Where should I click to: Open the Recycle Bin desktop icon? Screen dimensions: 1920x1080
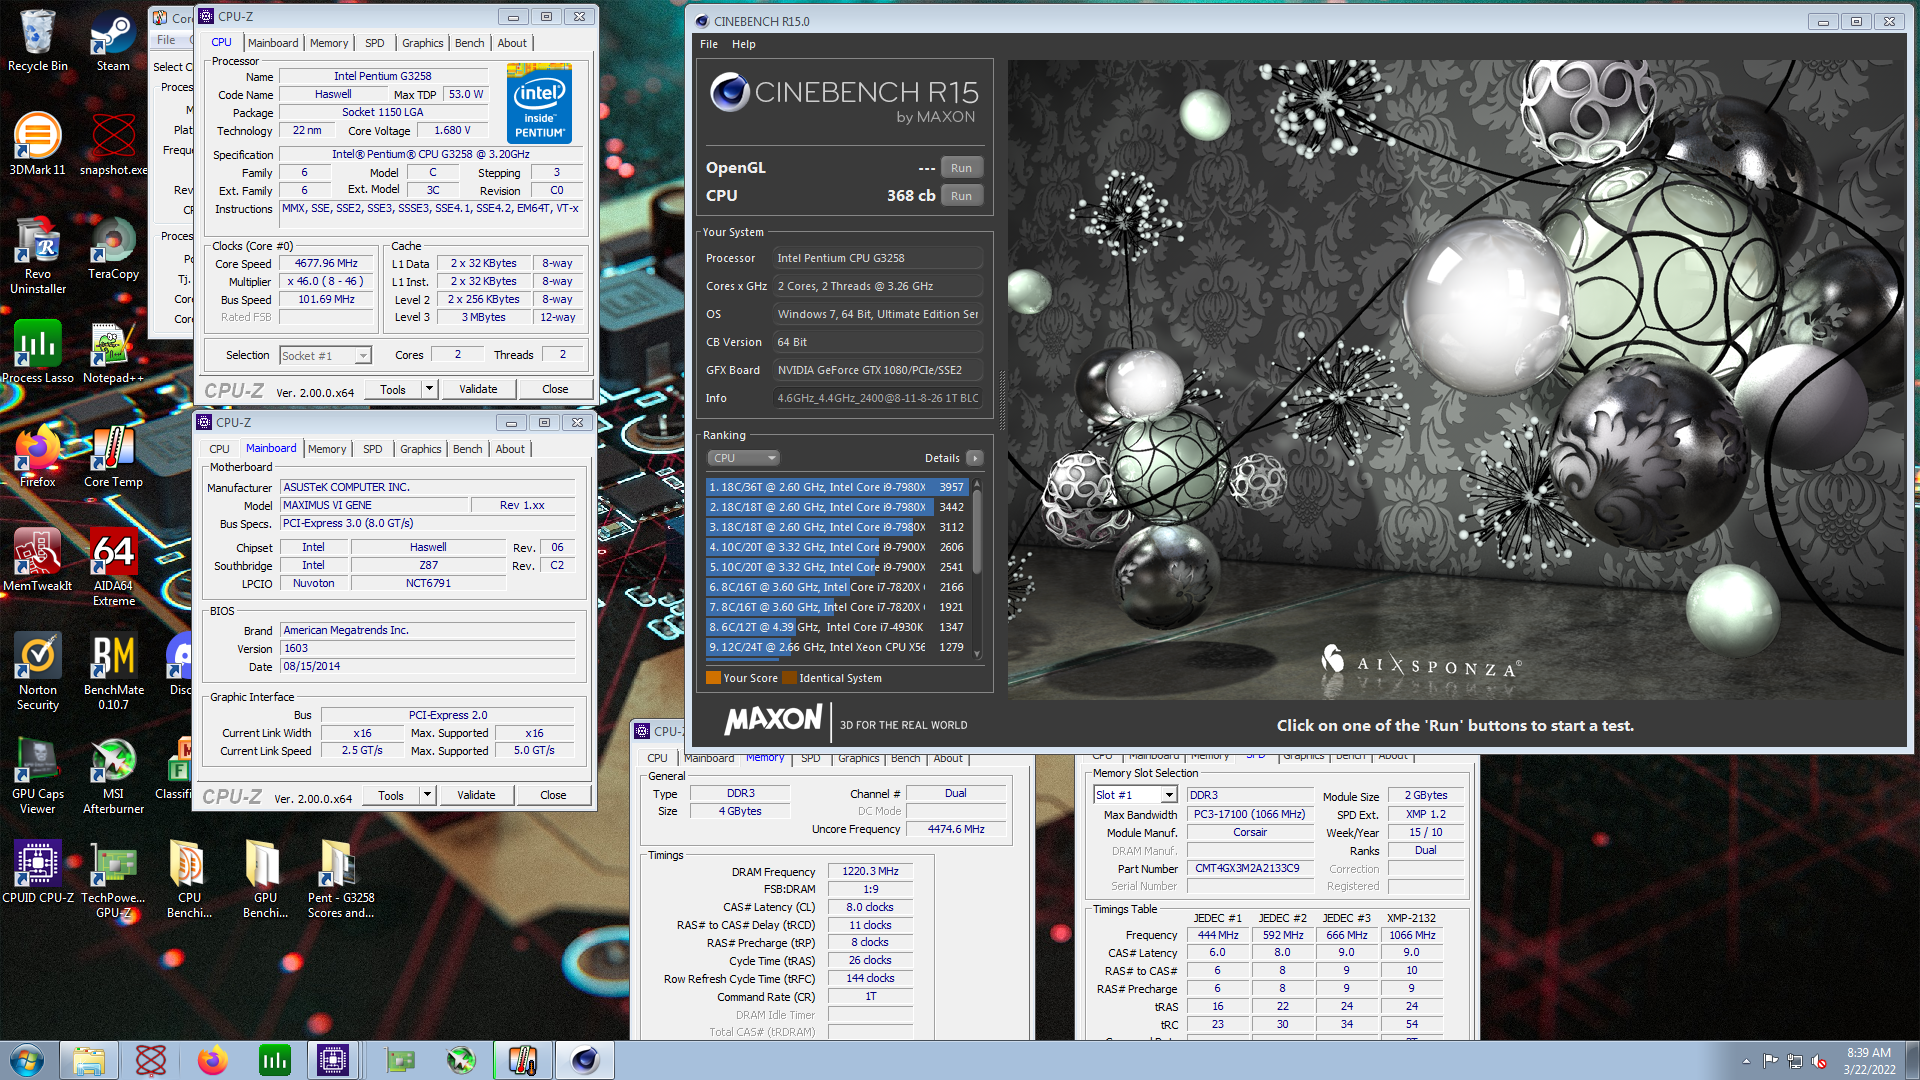pos(38,40)
